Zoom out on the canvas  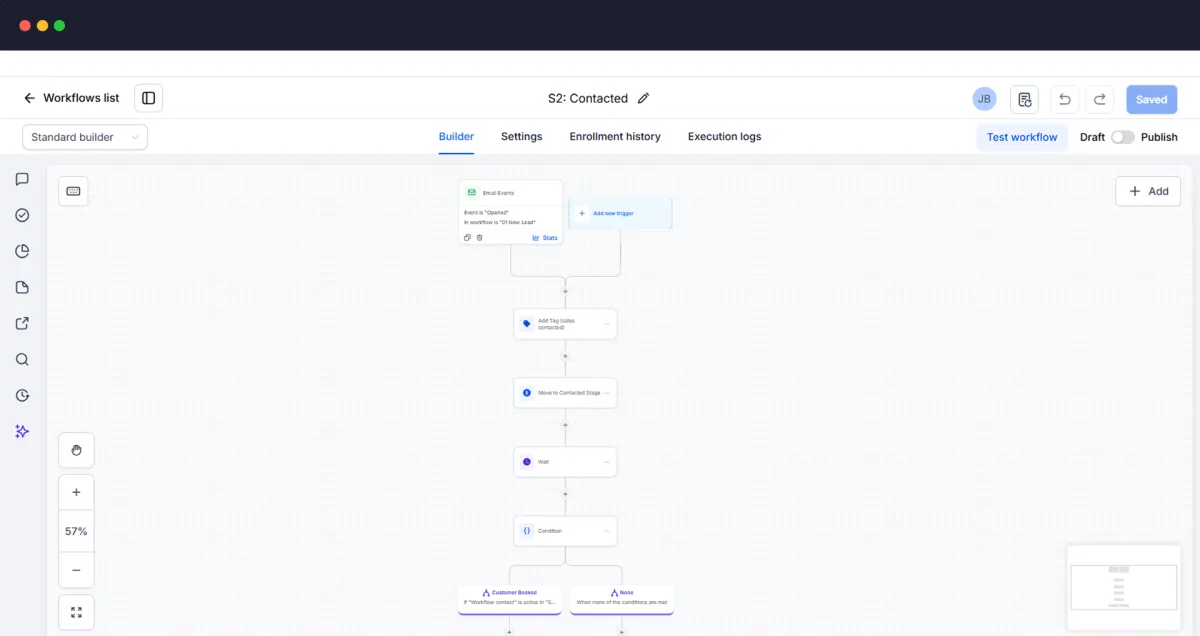[x=76, y=570]
